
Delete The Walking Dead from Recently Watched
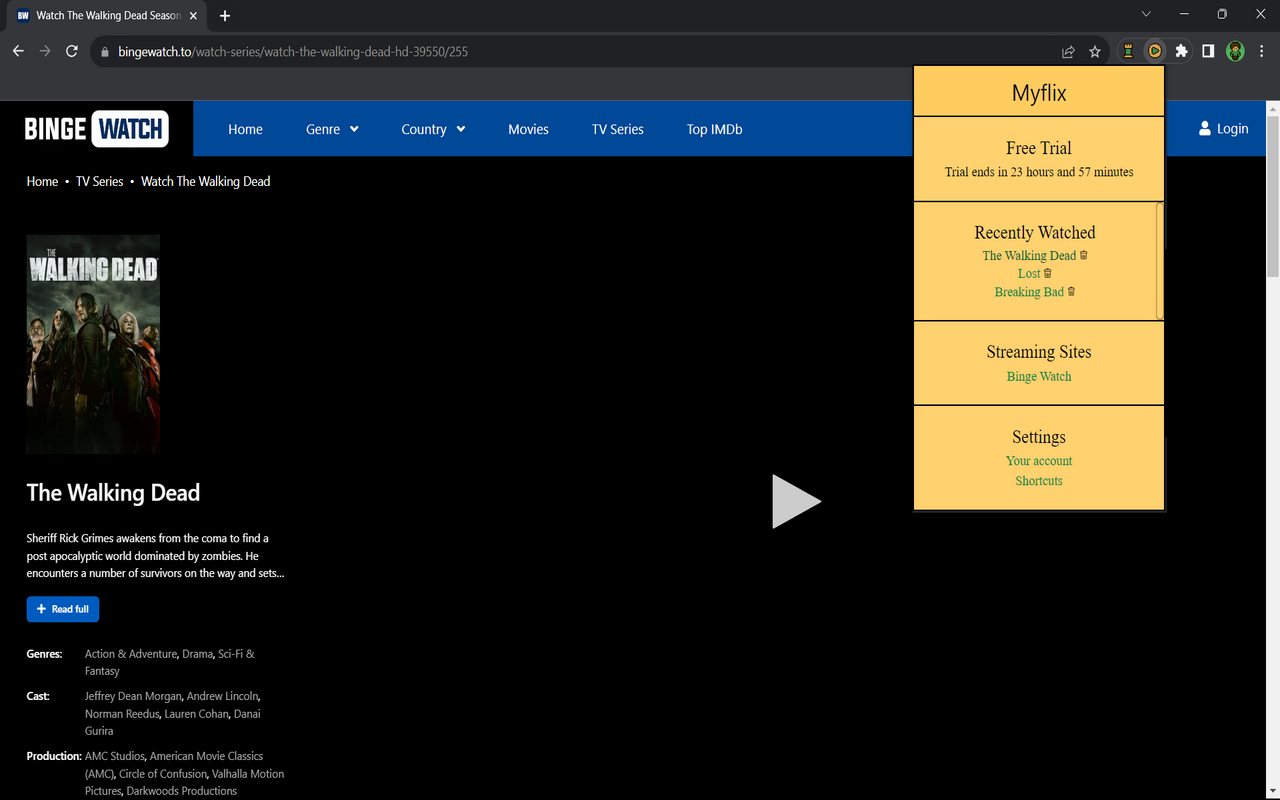1084,255
